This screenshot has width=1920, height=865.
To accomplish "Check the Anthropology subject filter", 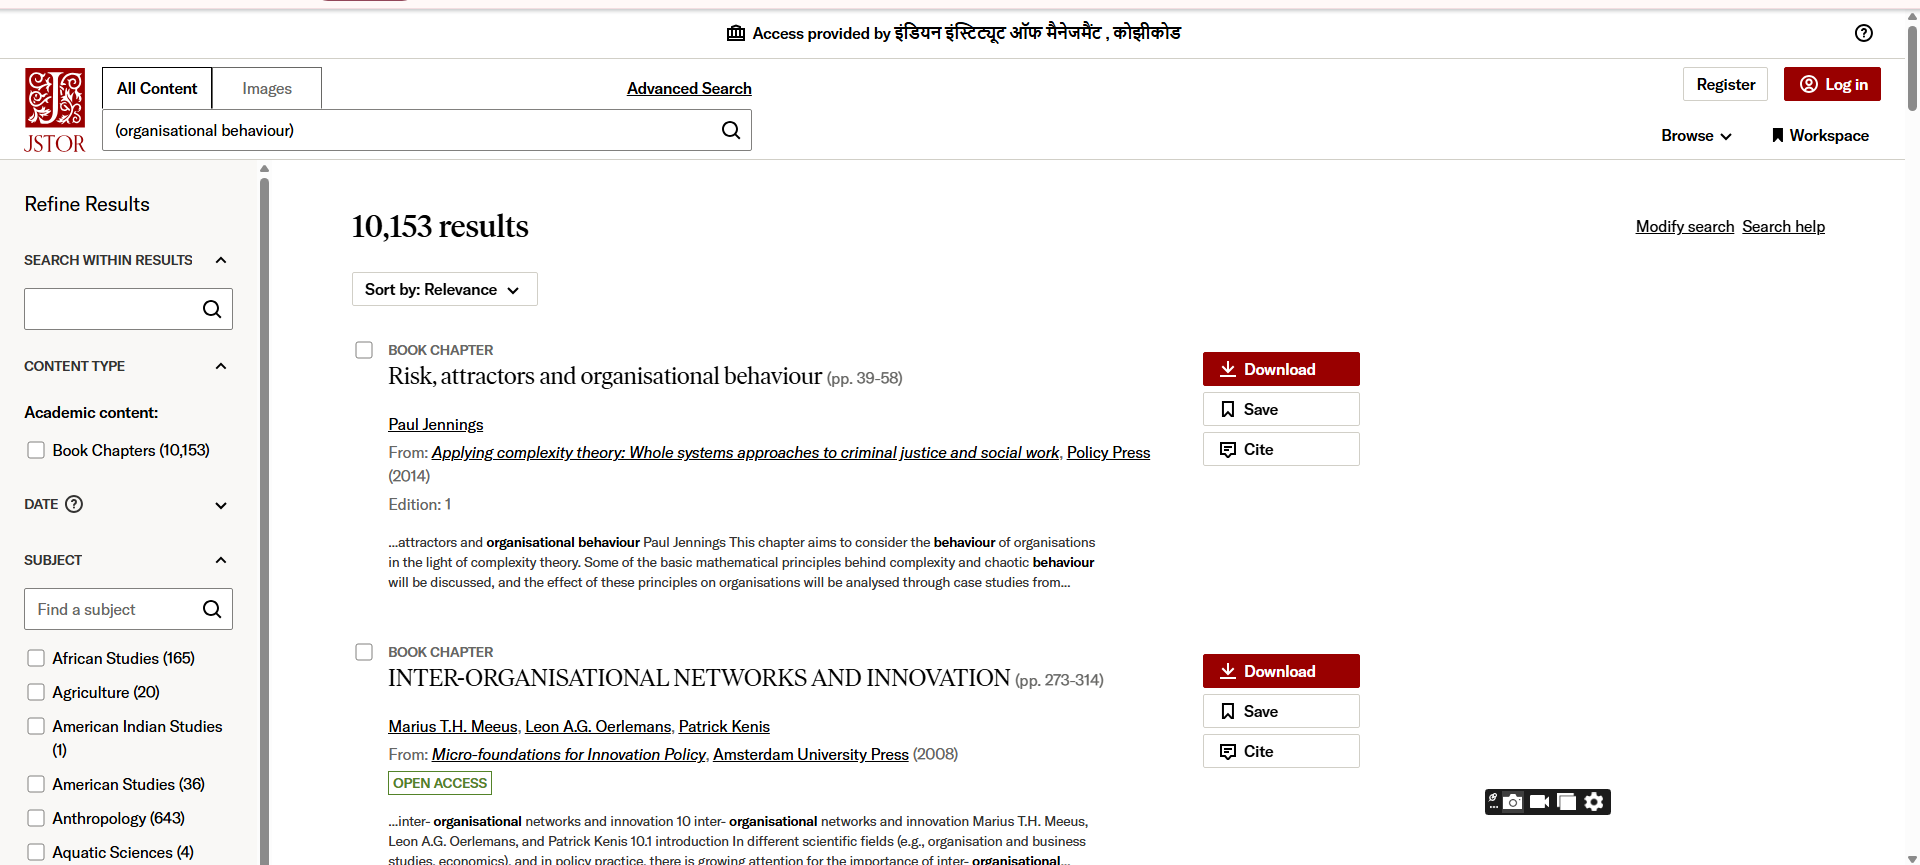I will coord(36,818).
